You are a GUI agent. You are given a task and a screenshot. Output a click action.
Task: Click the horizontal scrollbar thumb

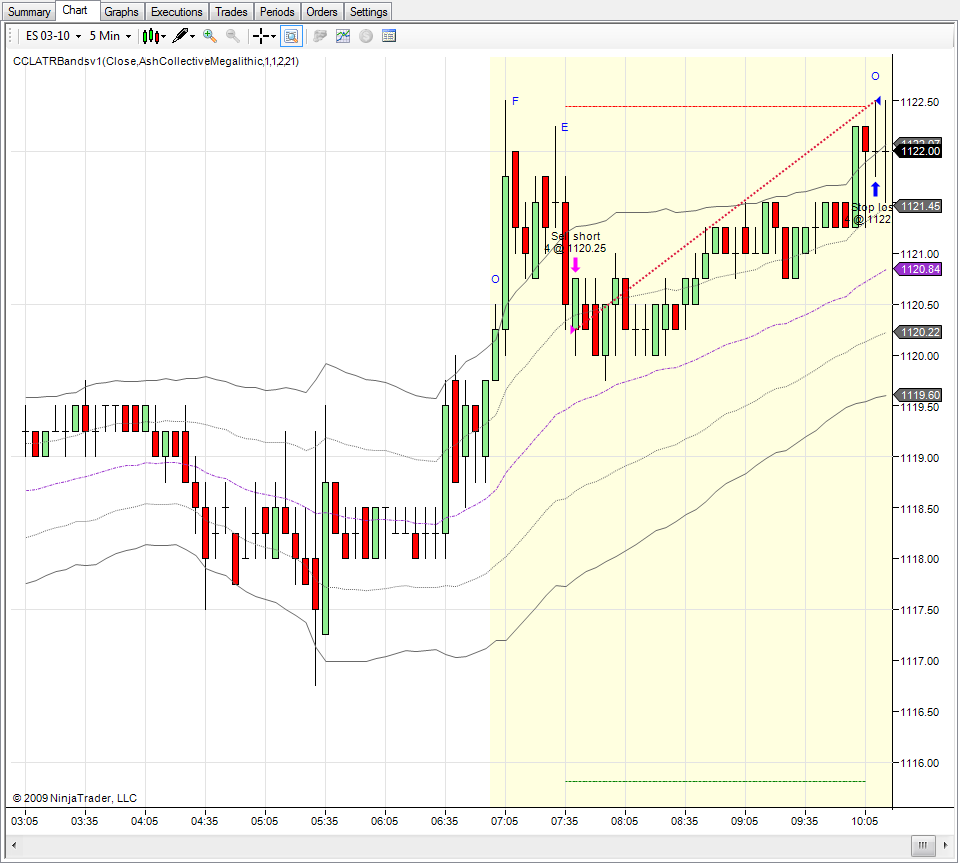[923, 846]
